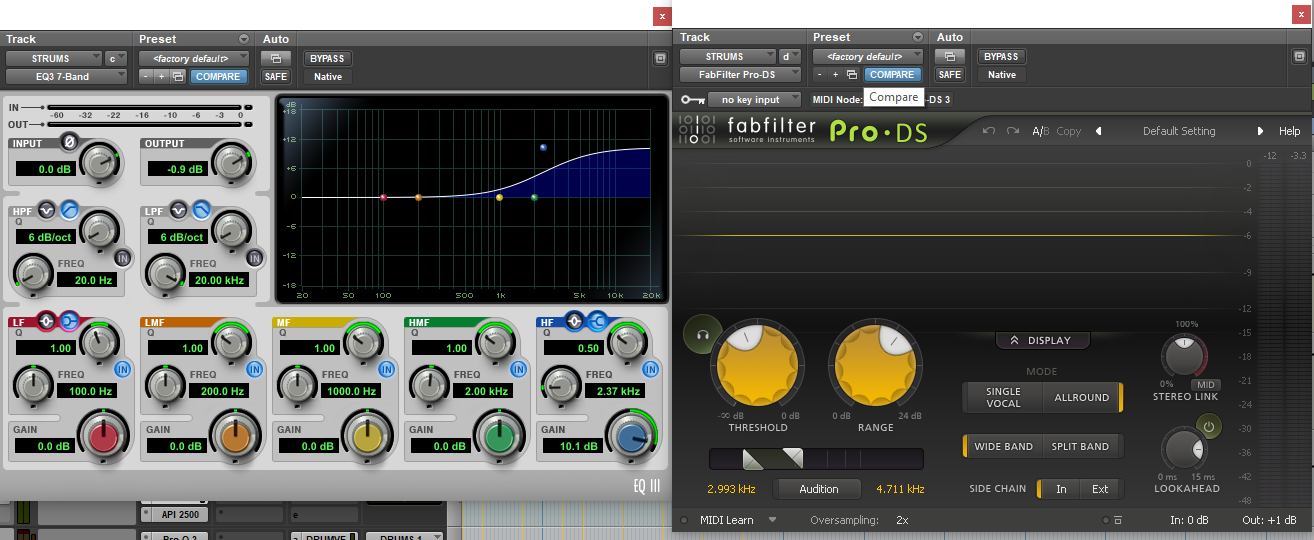Open Pro-DS Default Setting preset menu
Screen dimensions: 1314x540
[x=1179, y=131]
